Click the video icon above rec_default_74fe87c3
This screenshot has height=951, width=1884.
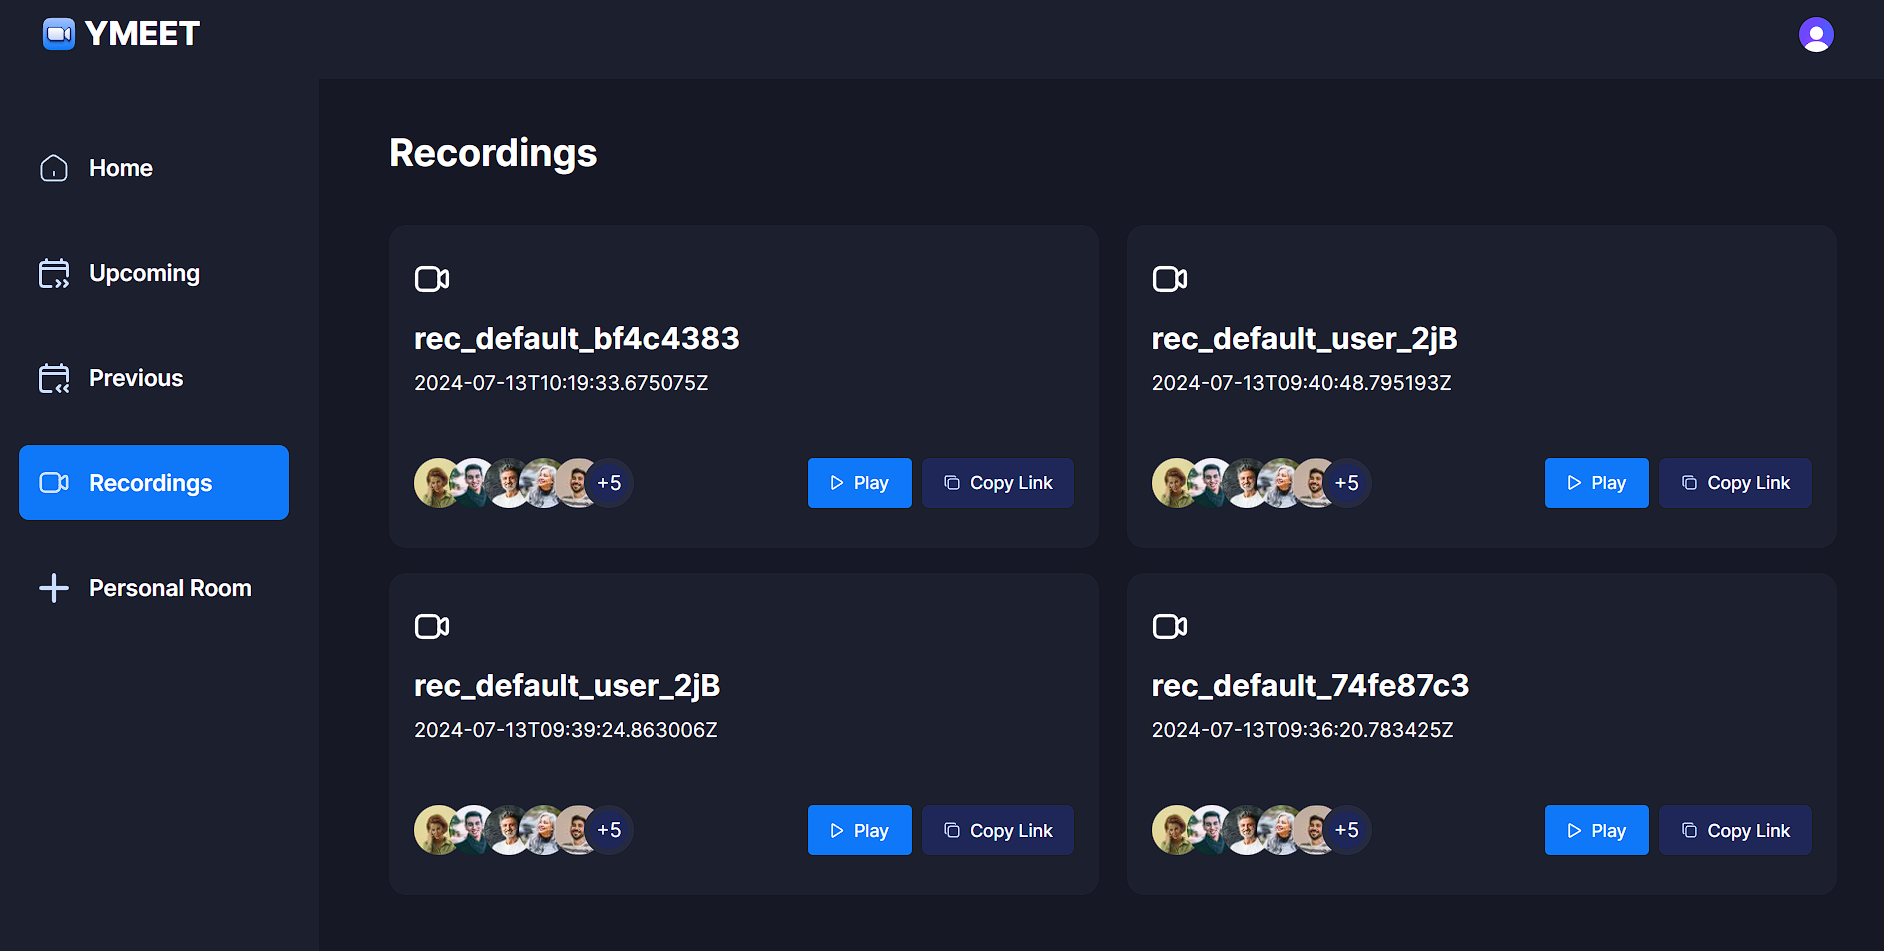(x=1170, y=626)
